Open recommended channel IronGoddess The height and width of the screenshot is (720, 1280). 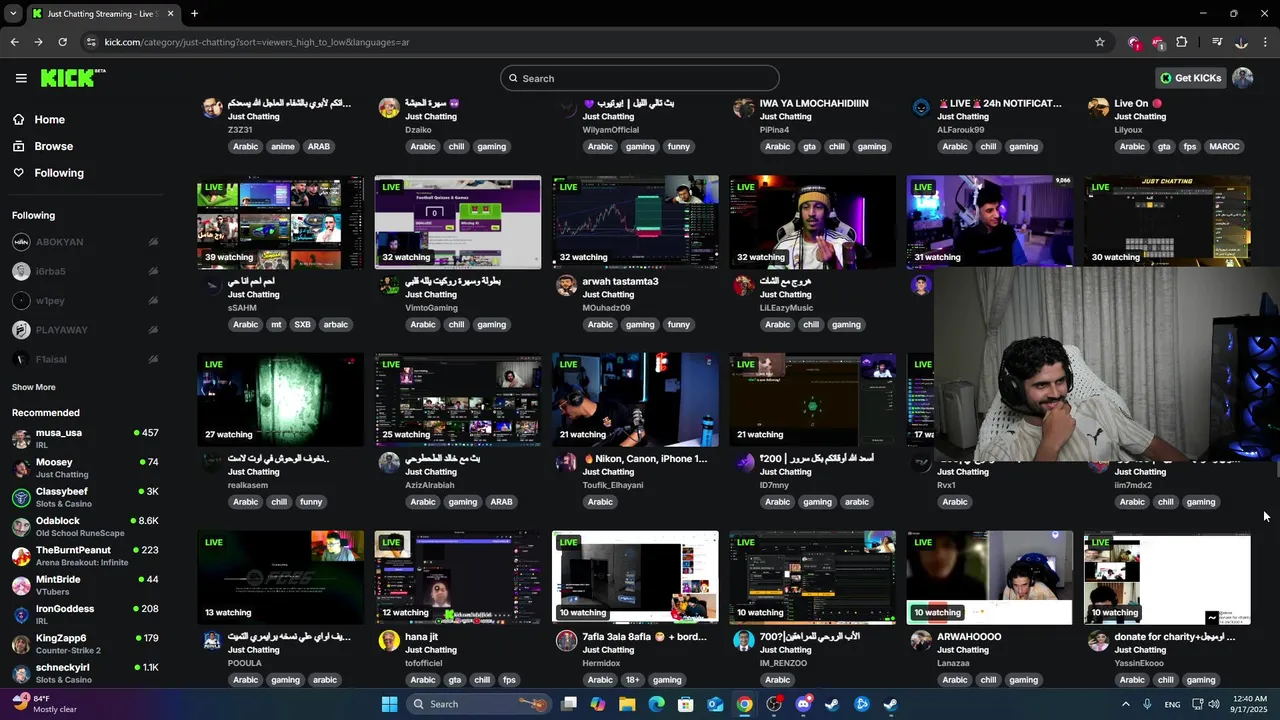tap(85, 614)
